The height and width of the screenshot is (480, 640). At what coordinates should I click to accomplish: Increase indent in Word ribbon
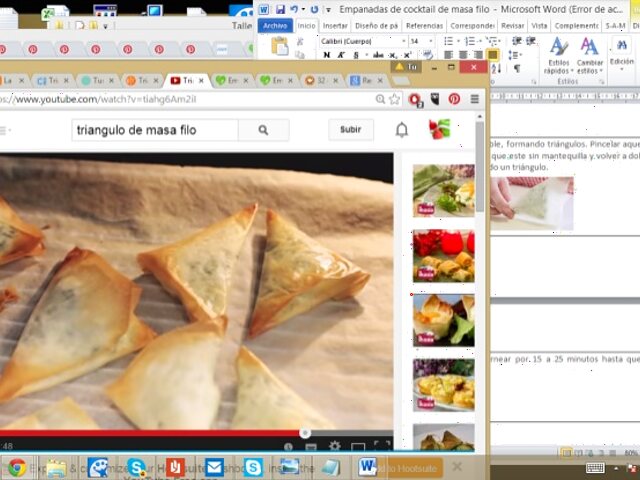tap(531, 40)
